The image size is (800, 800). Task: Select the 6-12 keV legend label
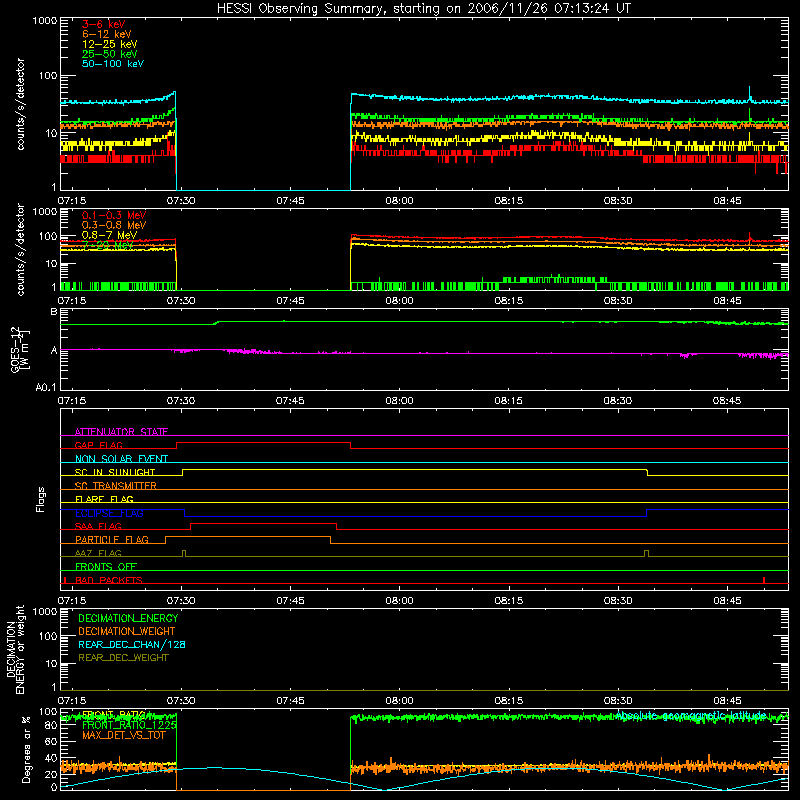(x=107, y=34)
